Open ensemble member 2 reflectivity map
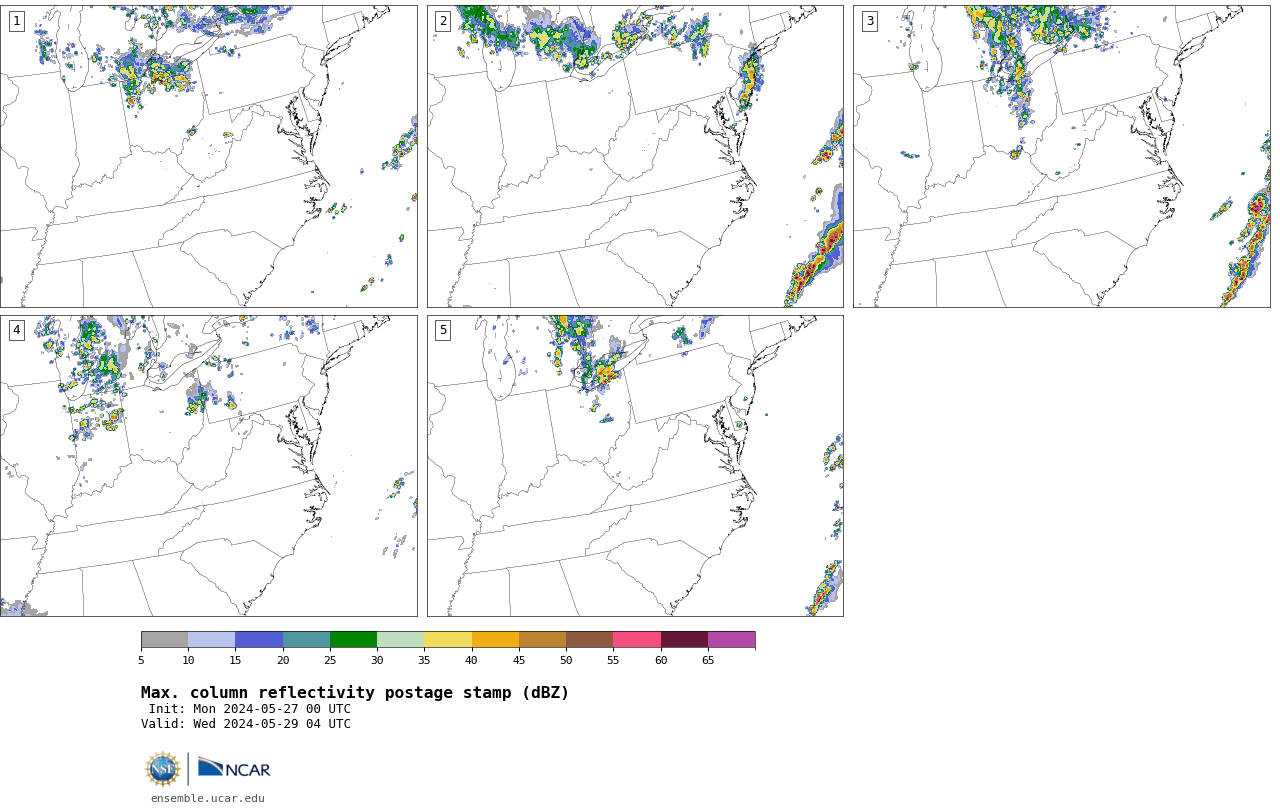Viewport: 1280px width, 809px height. click(635, 156)
